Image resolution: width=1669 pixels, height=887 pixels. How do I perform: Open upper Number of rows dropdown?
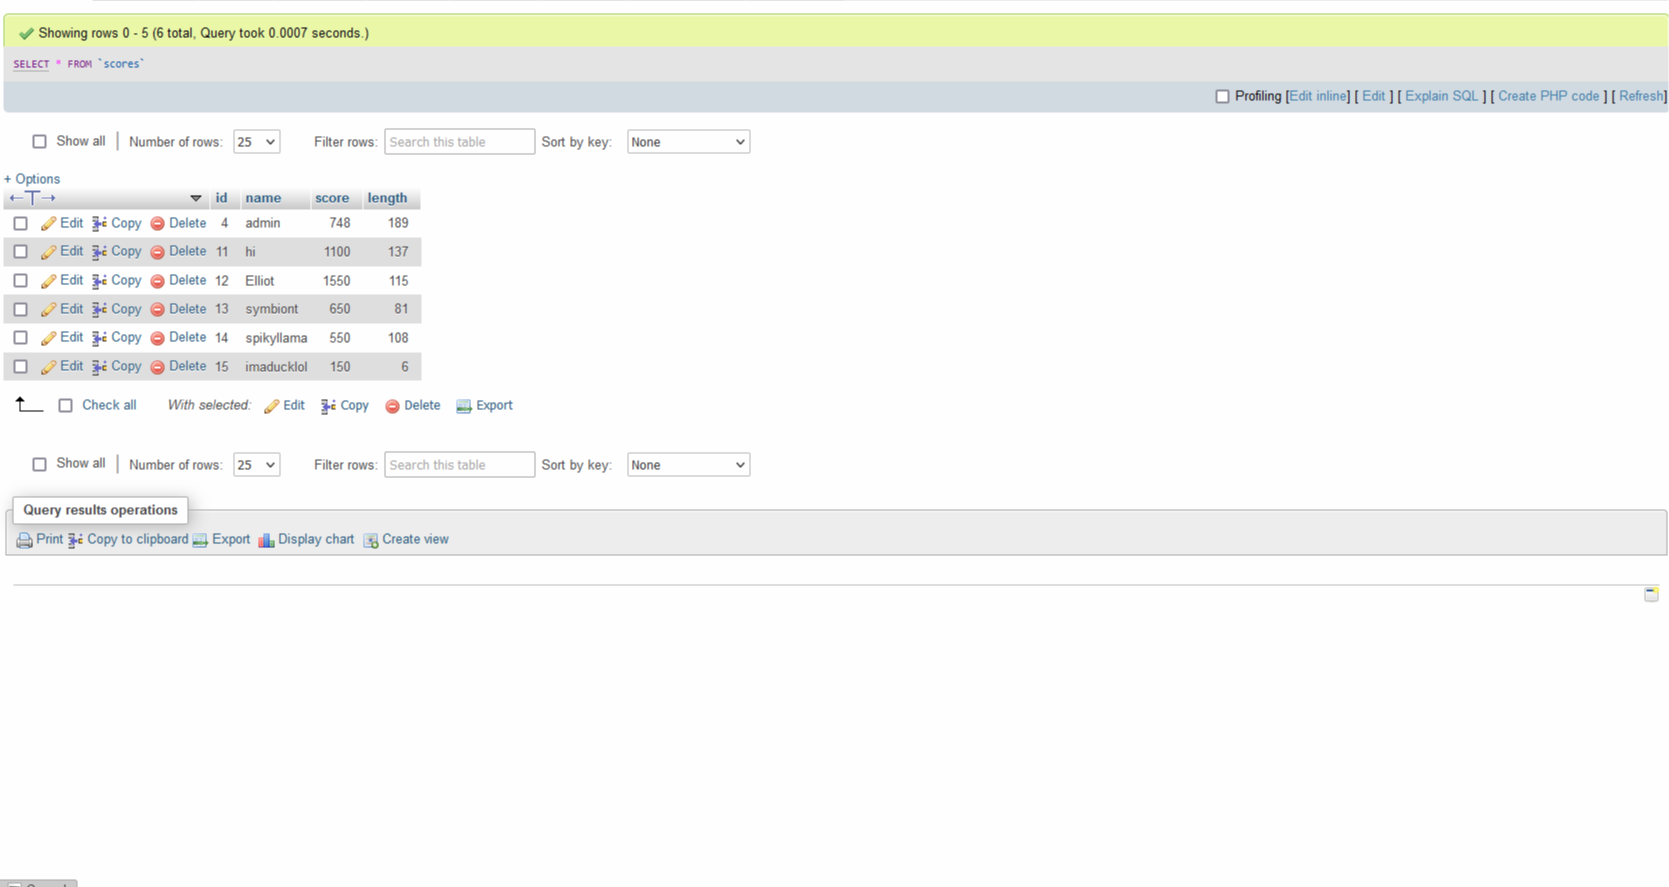pos(256,142)
